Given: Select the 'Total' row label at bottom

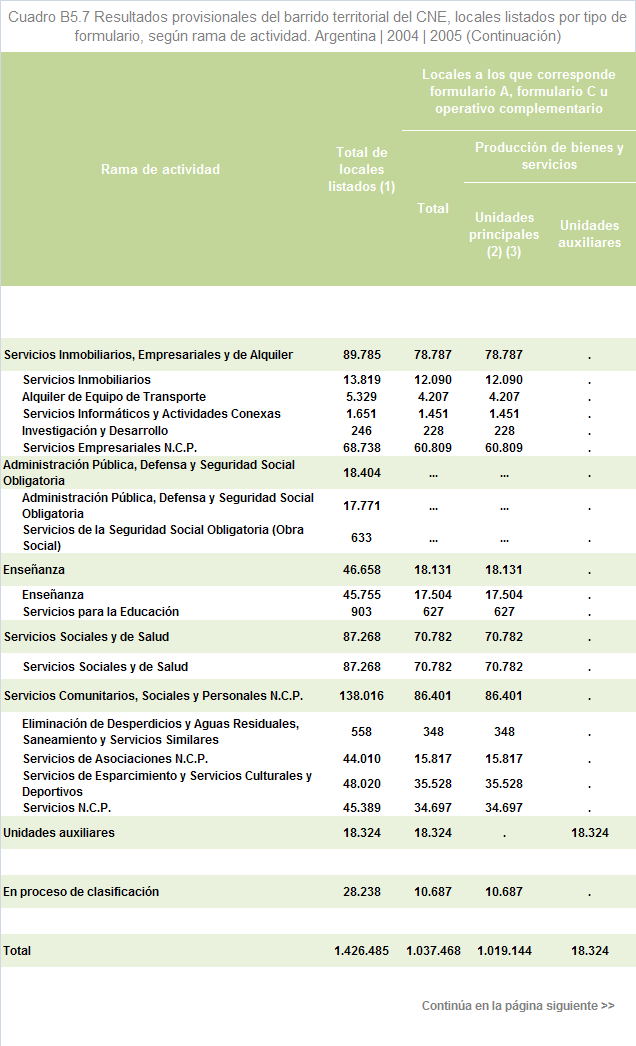Looking at the screenshot, I should (x=17, y=951).
